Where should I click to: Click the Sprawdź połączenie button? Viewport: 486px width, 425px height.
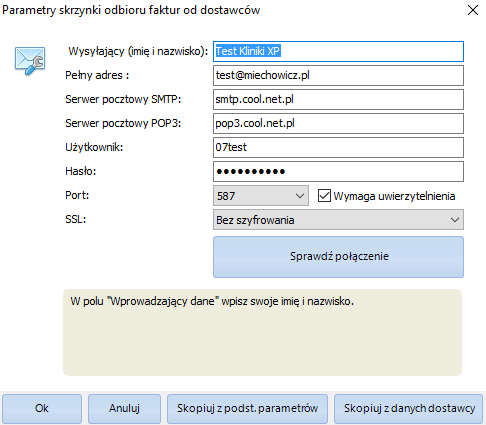pos(338,257)
